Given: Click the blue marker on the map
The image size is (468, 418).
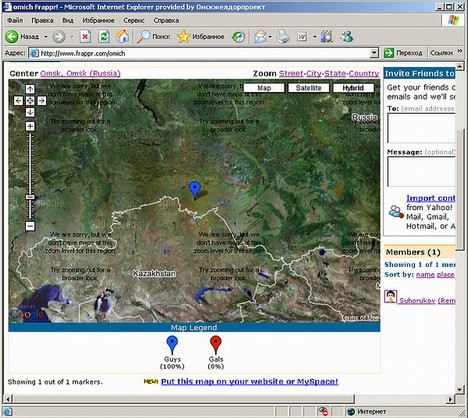Looking at the screenshot, I should click(x=195, y=190).
